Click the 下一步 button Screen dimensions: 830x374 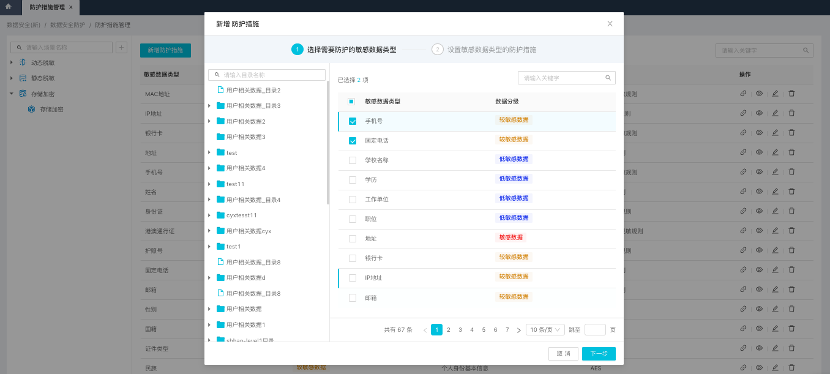click(x=599, y=354)
